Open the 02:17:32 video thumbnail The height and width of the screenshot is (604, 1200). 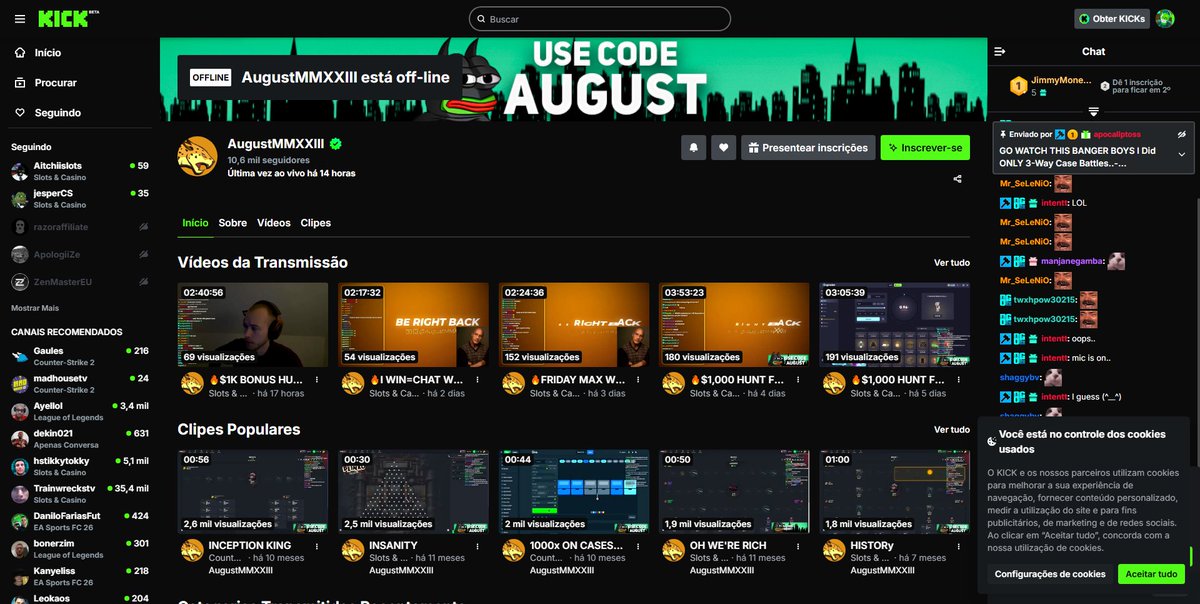coord(414,324)
